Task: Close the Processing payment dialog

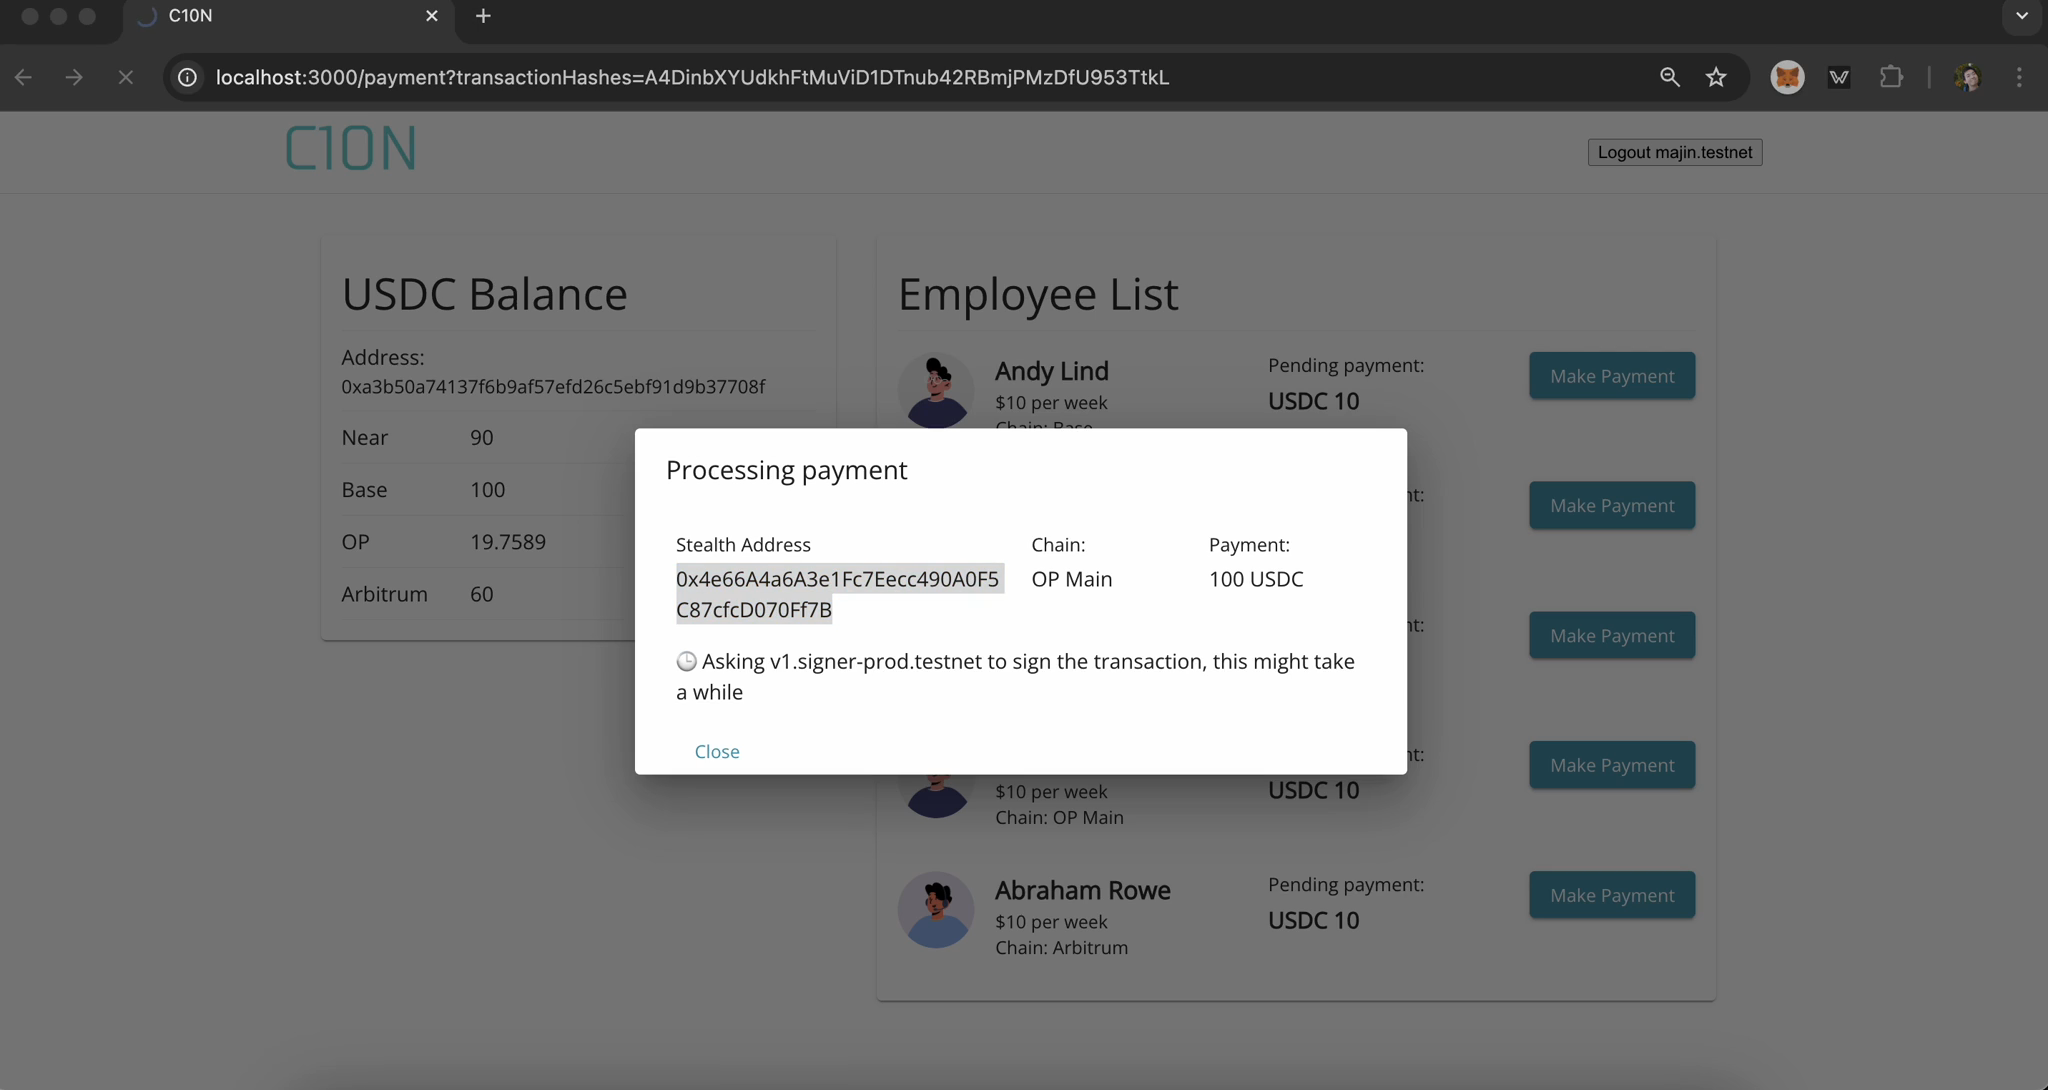Action: click(x=717, y=751)
